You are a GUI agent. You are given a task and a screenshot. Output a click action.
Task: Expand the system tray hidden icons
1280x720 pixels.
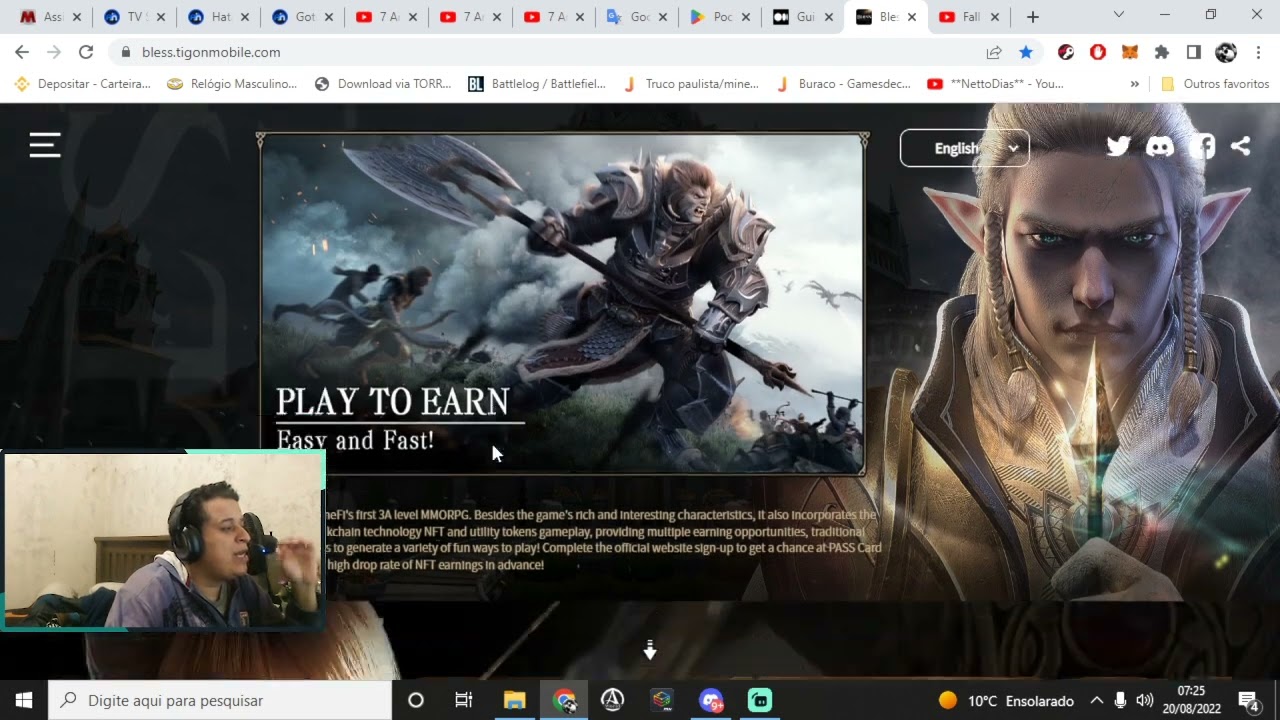pos(1096,700)
